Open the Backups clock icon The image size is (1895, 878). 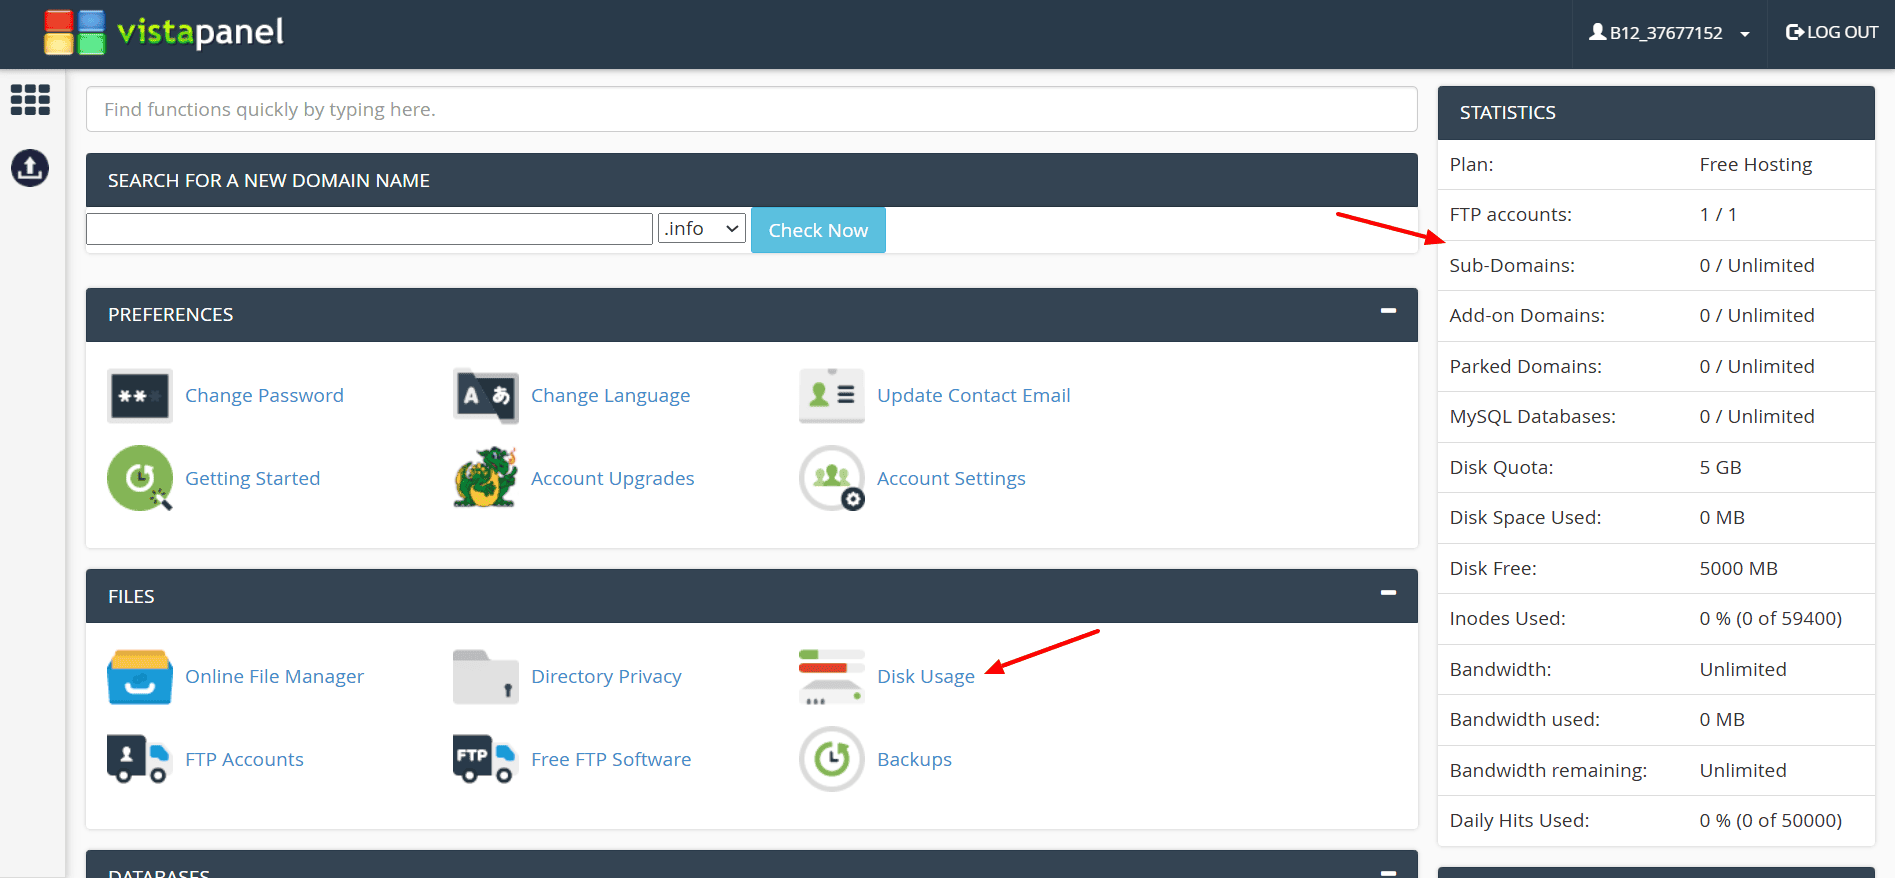pyautogui.click(x=831, y=760)
